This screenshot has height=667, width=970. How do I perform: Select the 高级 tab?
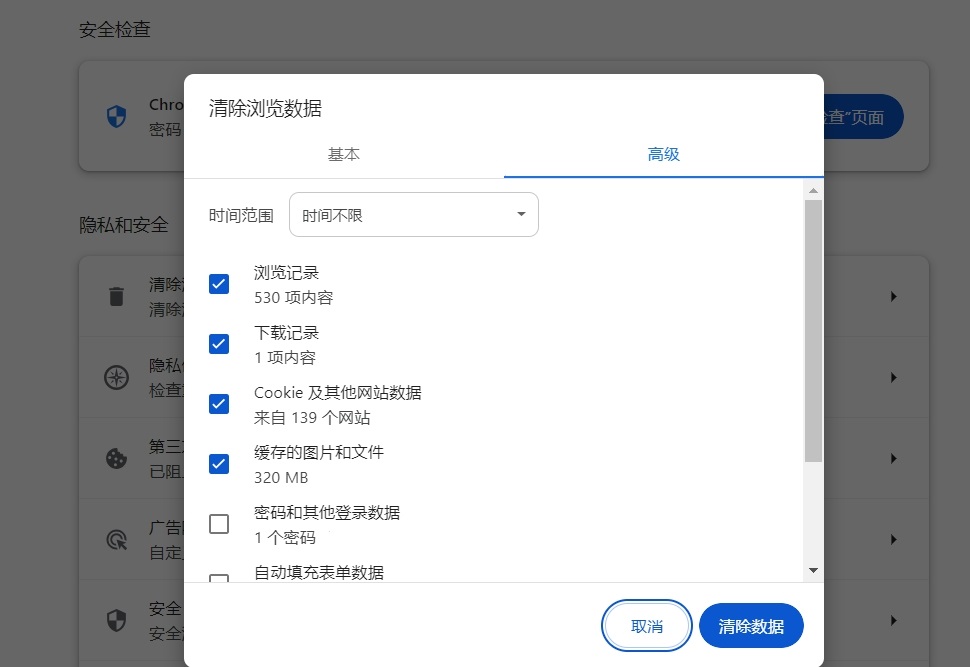pyautogui.click(x=662, y=155)
